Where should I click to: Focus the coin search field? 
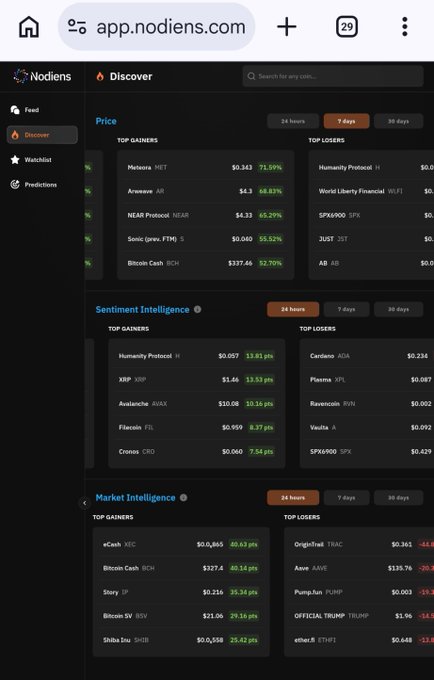click(x=333, y=76)
